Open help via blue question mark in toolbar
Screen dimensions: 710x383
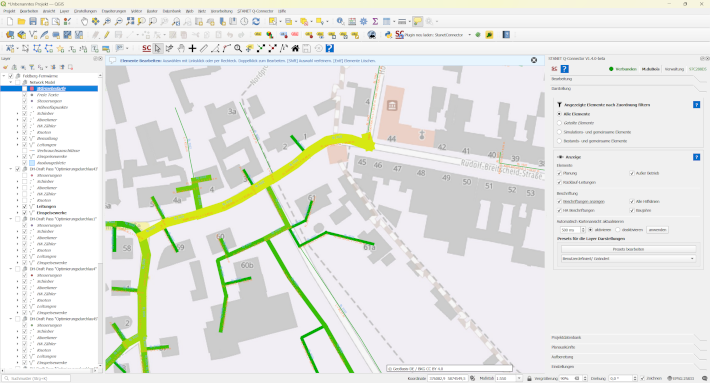[x=330, y=48]
